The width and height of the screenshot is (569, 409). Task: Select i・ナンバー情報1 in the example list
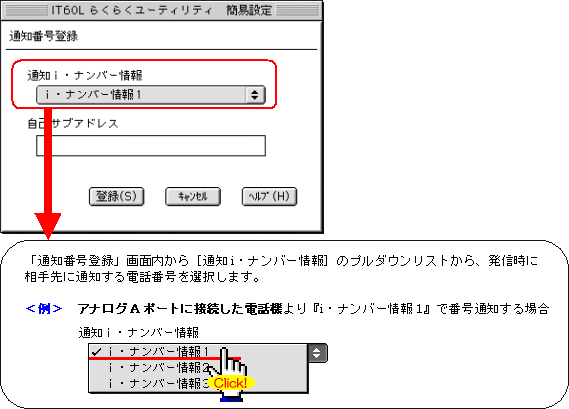(159, 351)
